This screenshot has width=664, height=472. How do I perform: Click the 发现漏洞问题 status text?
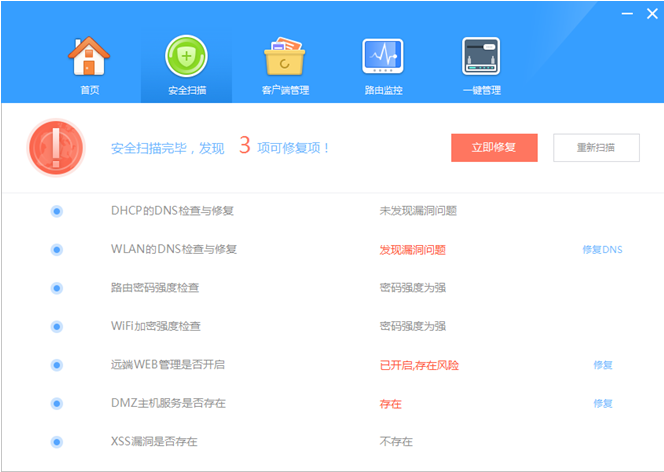[412, 249]
